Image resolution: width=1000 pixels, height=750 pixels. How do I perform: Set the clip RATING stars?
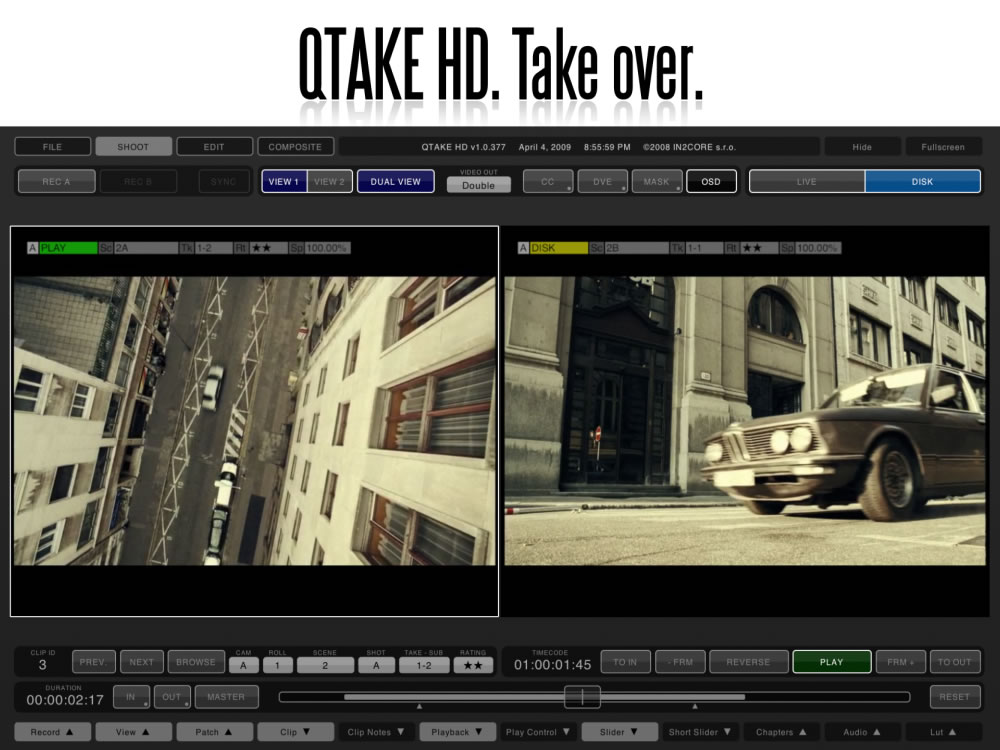pos(473,665)
